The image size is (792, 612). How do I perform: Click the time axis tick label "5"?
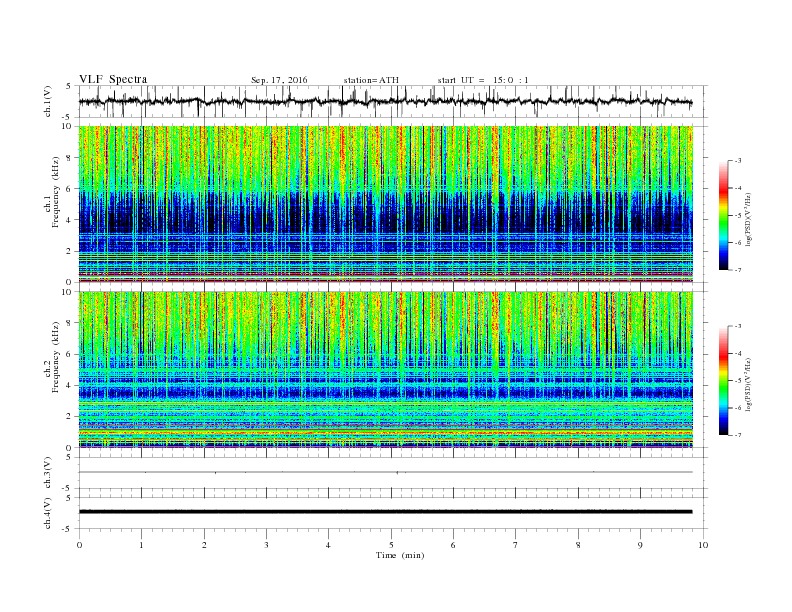[391, 545]
